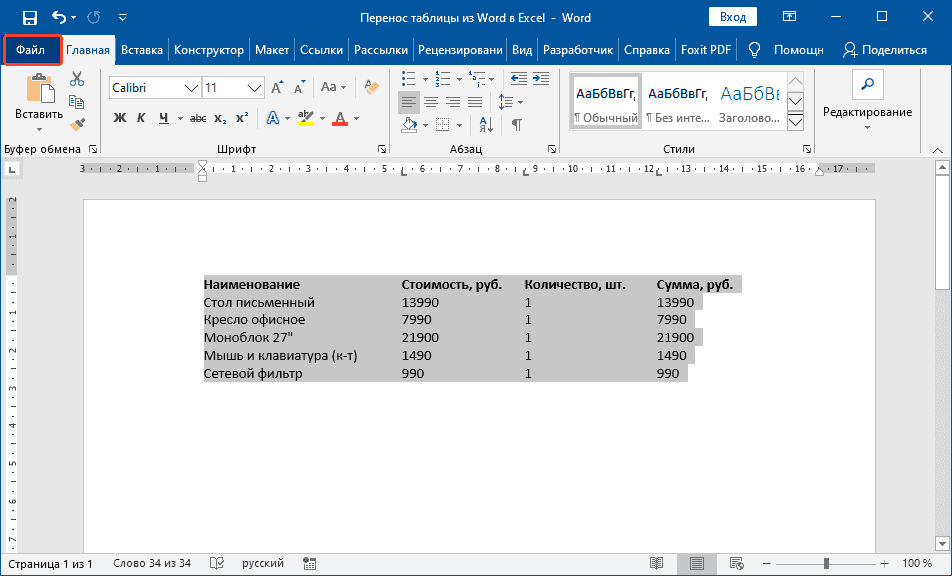Click русский language indicator in status bar
This screenshot has height=576, width=952.
[262, 563]
